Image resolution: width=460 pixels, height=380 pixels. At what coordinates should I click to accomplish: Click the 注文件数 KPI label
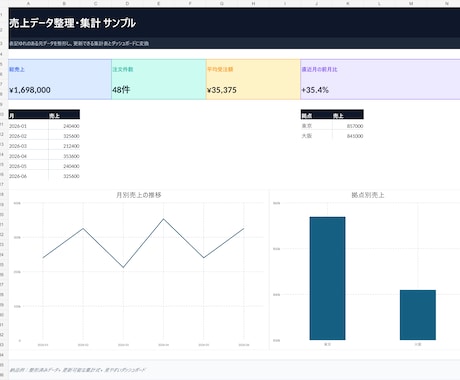(x=123, y=69)
